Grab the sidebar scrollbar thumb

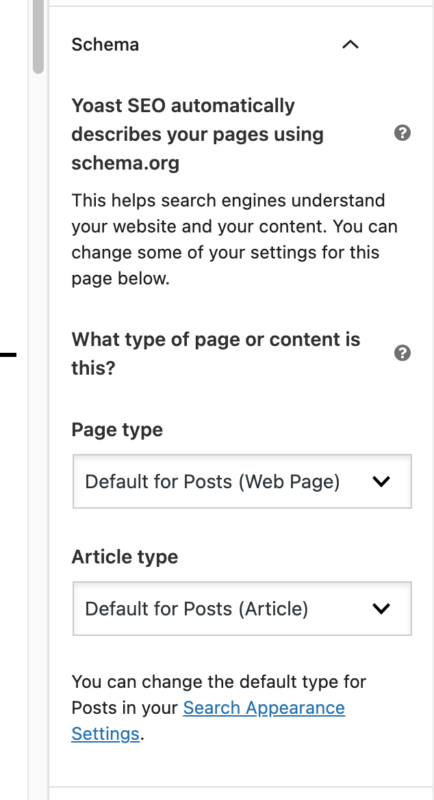coord(38,36)
